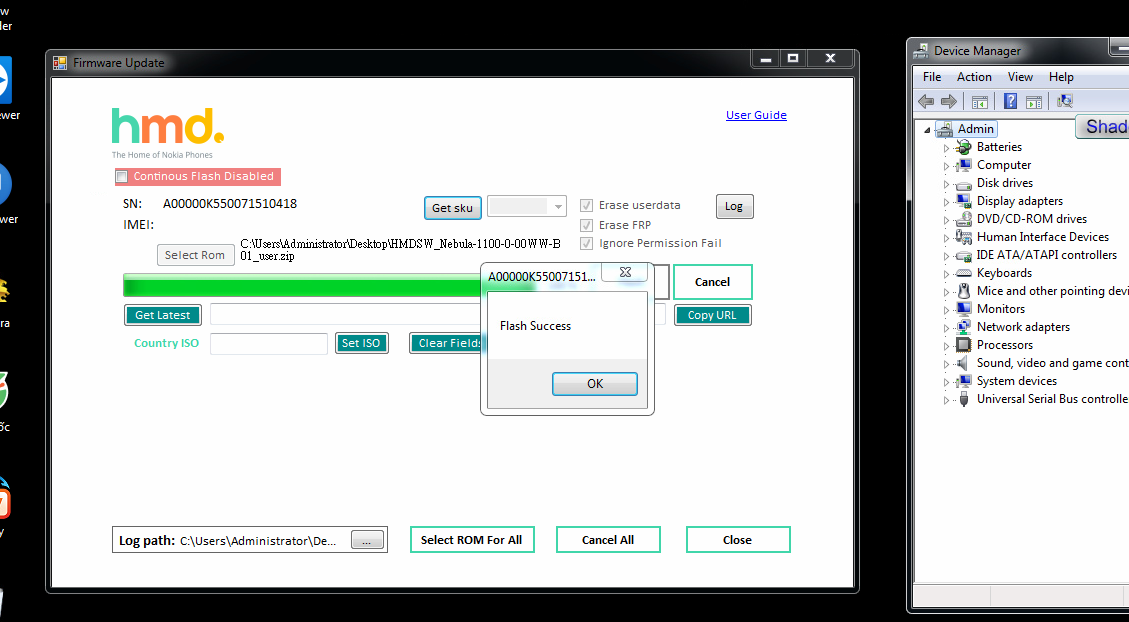Expand the Disk drives tree node
Screen dimensions: 1129x622
[946, 183]
